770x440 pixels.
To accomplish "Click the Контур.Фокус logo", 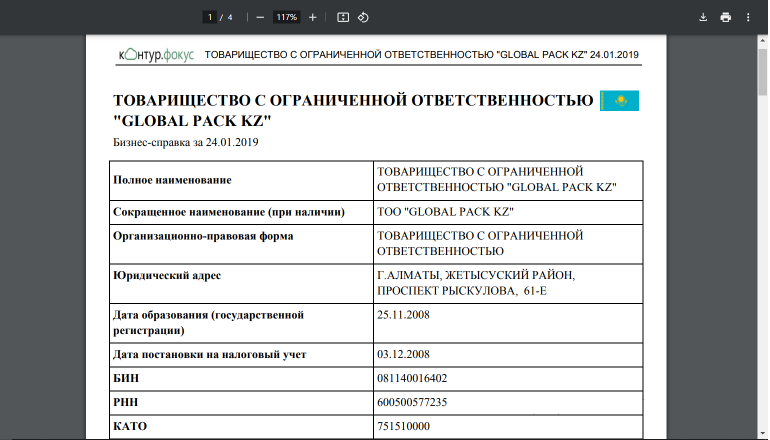I will (x=156, y=55).
